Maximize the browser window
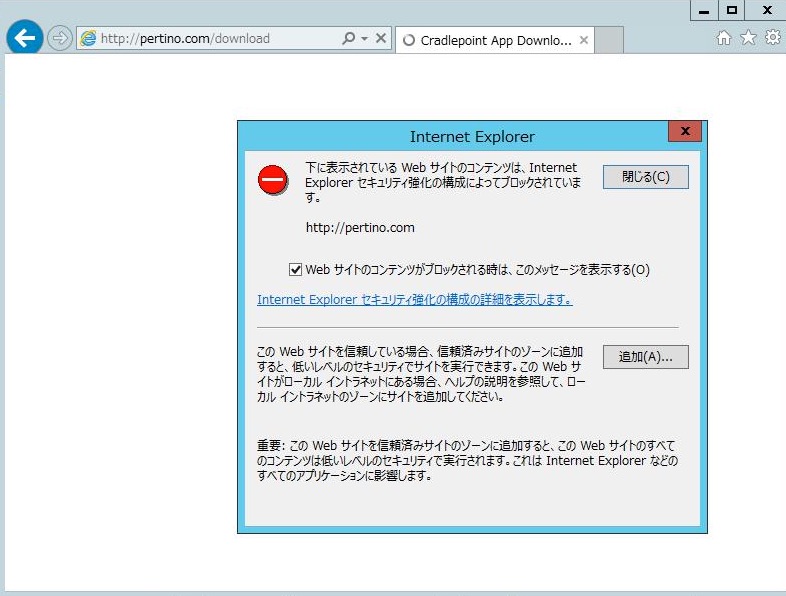The width and height of the screenshot is (786, 596). pyautogui.click(x=731, y=10)
